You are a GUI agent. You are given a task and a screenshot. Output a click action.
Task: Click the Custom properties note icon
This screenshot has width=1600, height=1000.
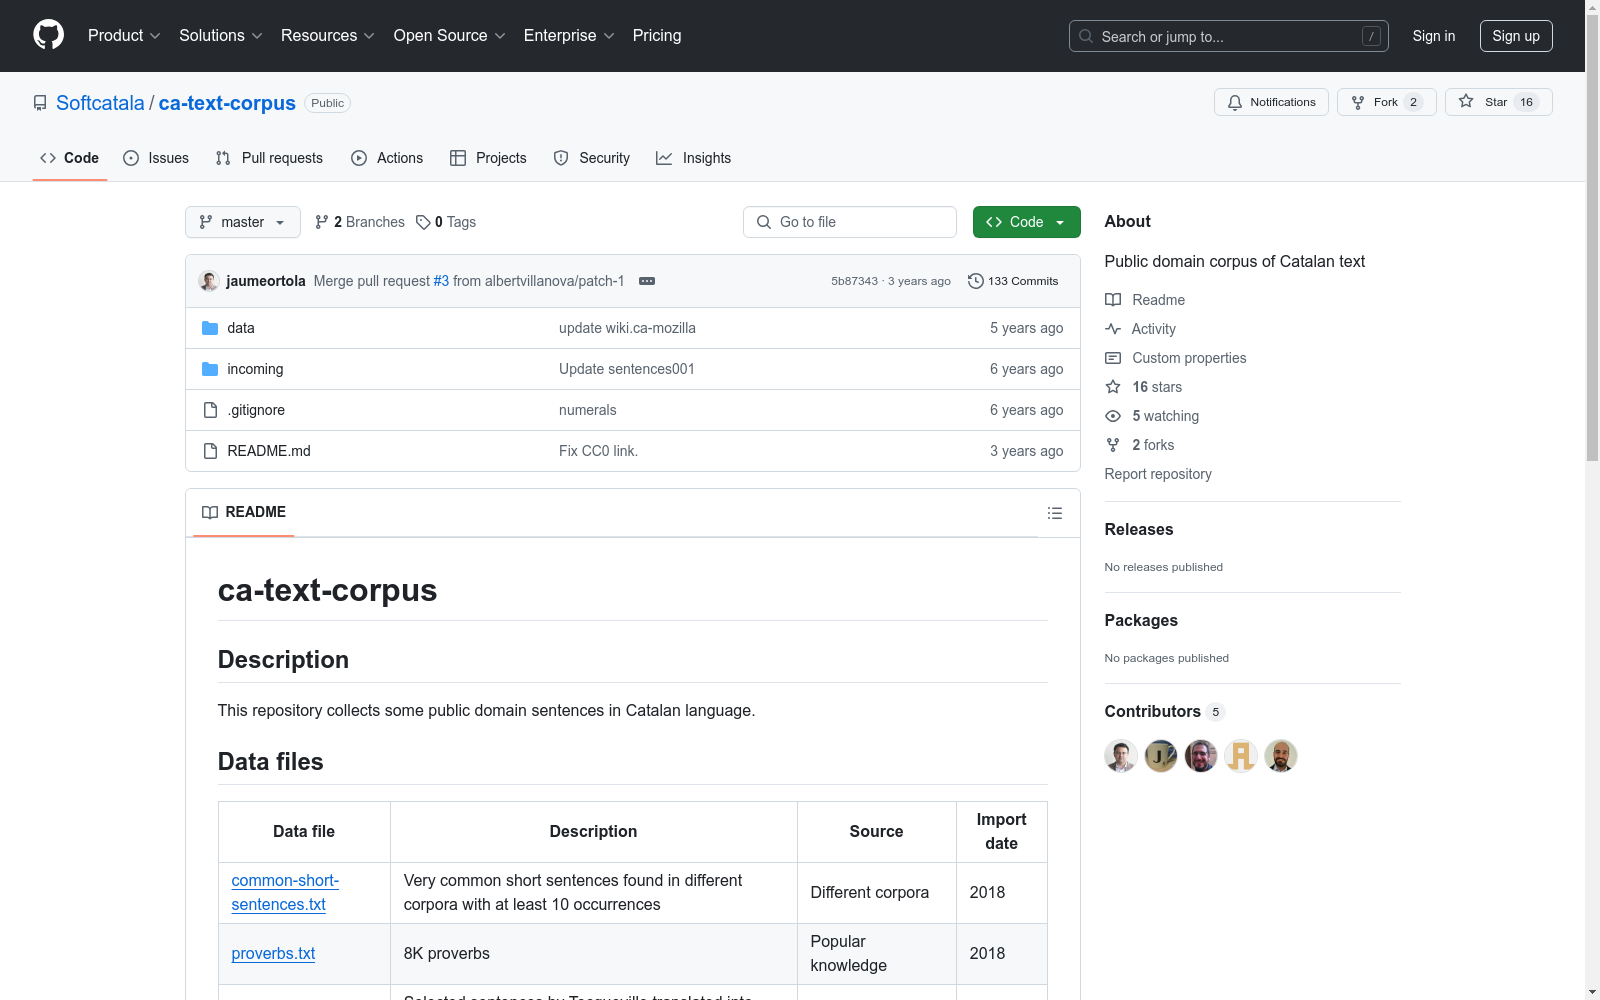1113,358
